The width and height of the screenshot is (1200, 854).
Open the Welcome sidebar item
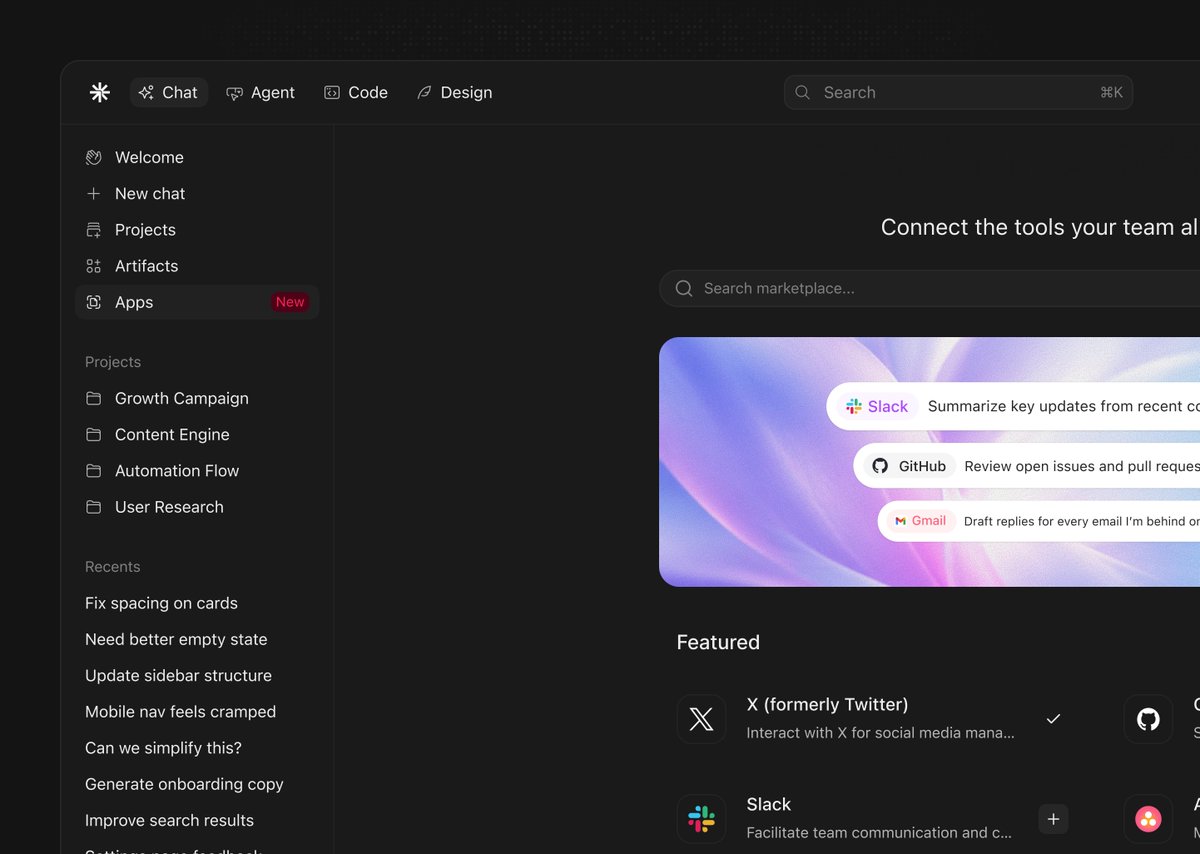click(197, 157)
